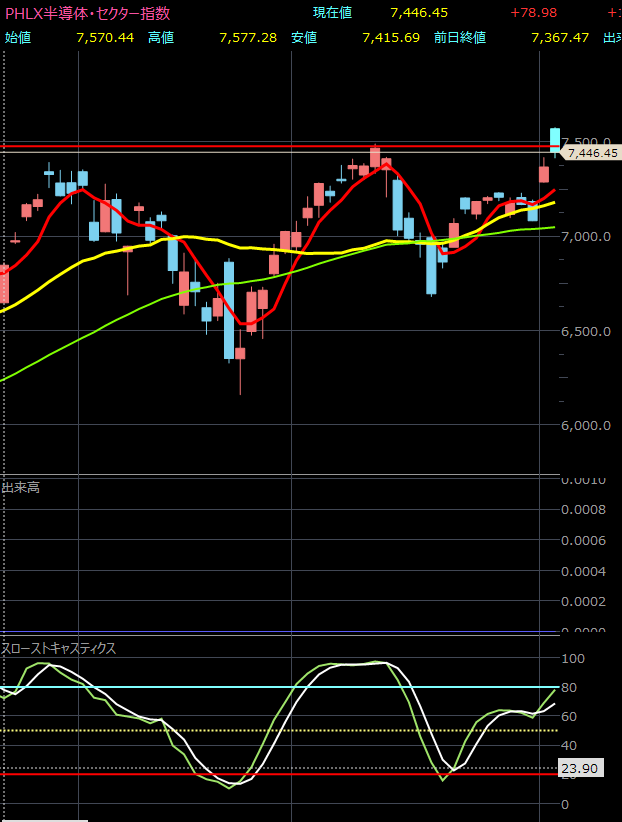Click the PHLX半導体・セクター指数 chart title
Viewport: 622px width, 822px height.
[88, 13]
